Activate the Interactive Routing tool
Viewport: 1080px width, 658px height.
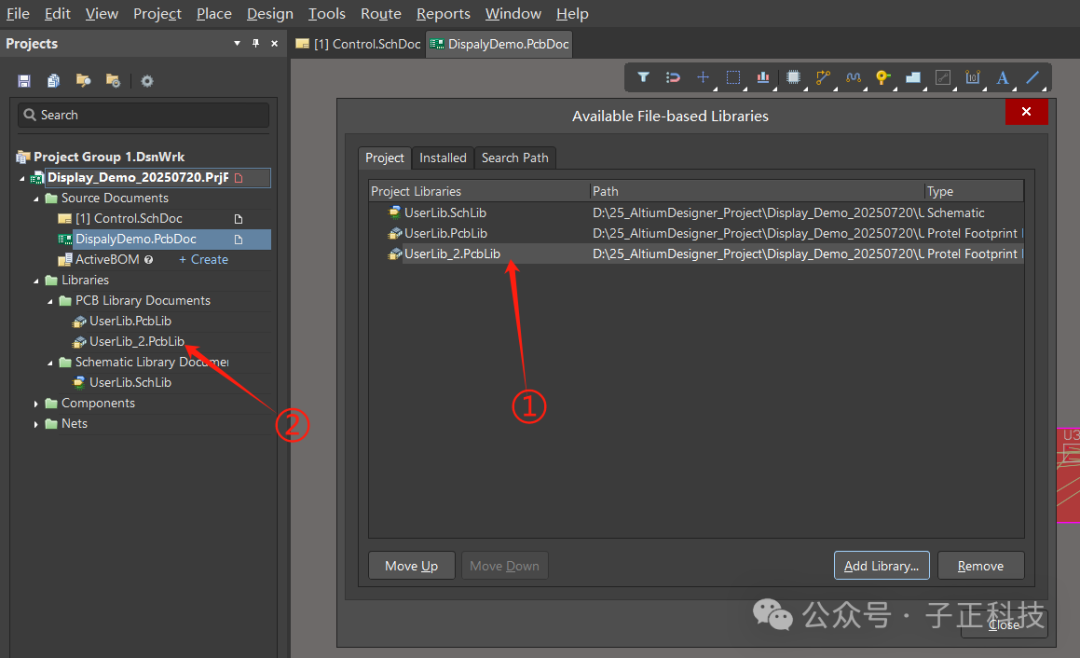[x=823, y=77]
